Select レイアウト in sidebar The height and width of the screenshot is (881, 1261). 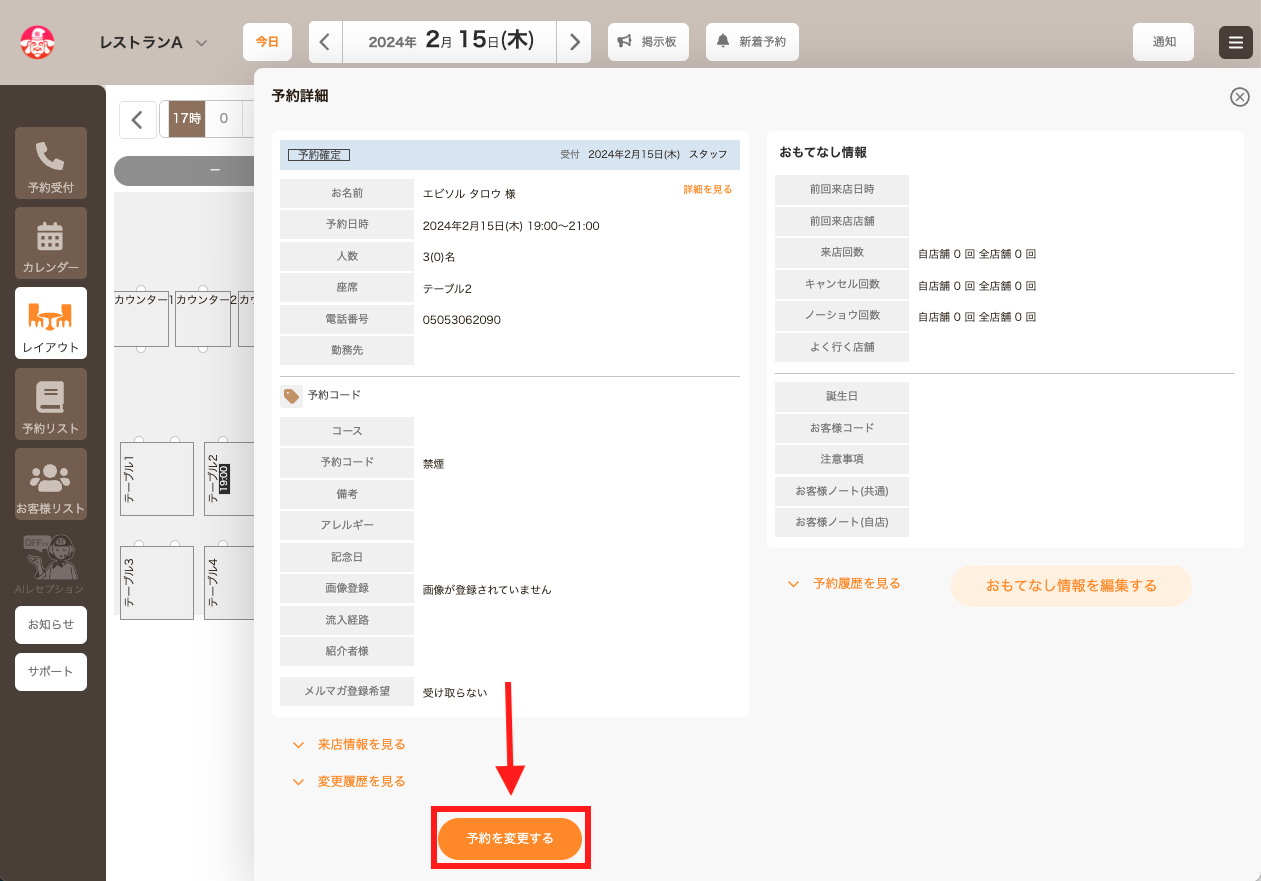(x=51, y=323)
